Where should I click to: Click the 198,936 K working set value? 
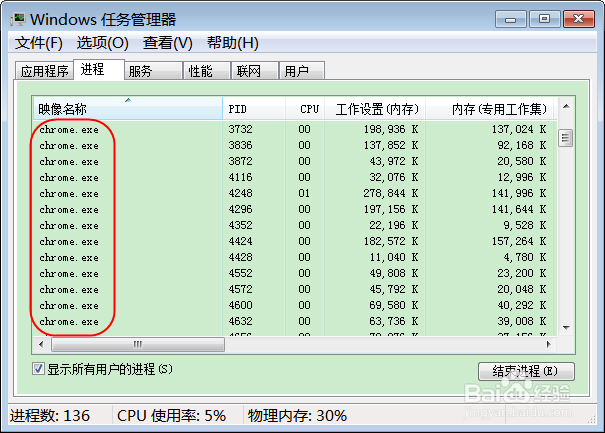click(391, 129)
